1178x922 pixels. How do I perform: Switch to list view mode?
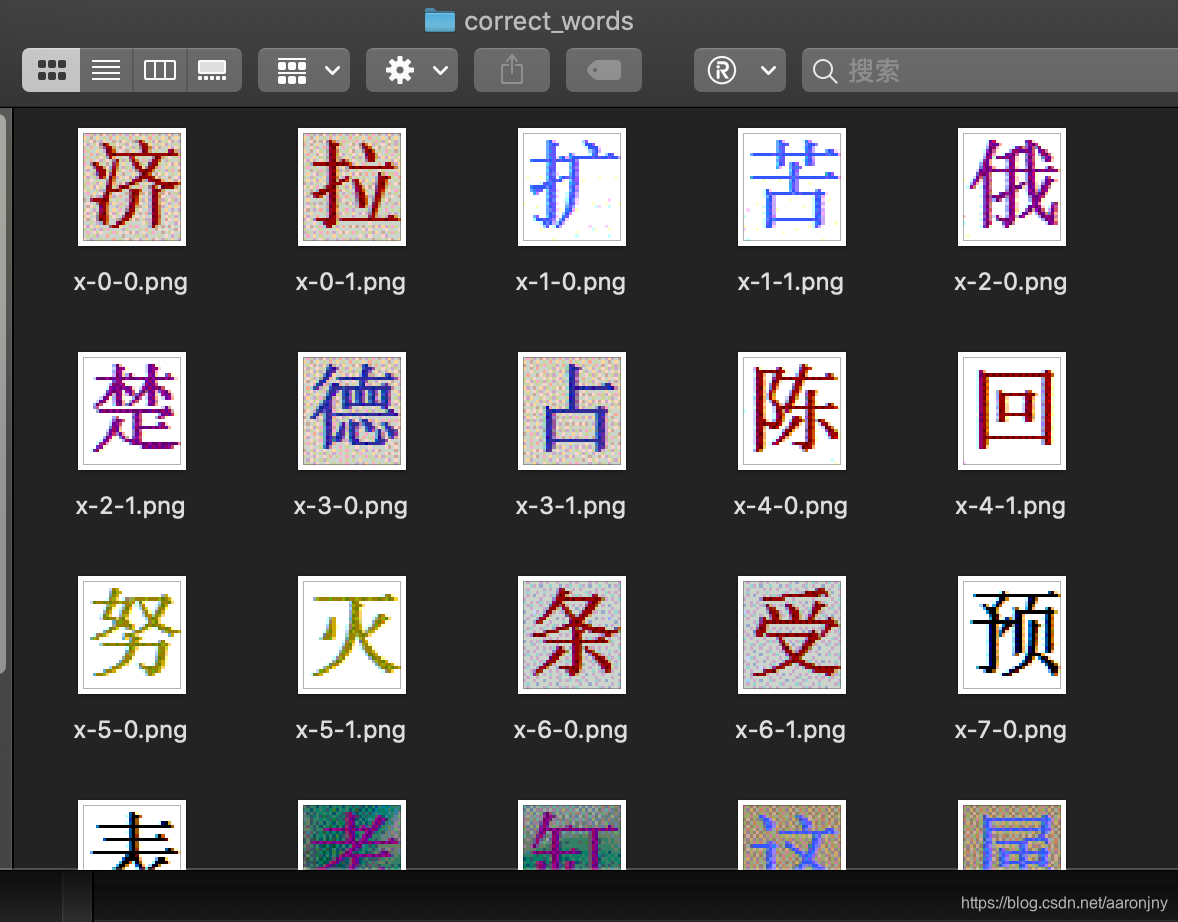click(x=105, y=70)
